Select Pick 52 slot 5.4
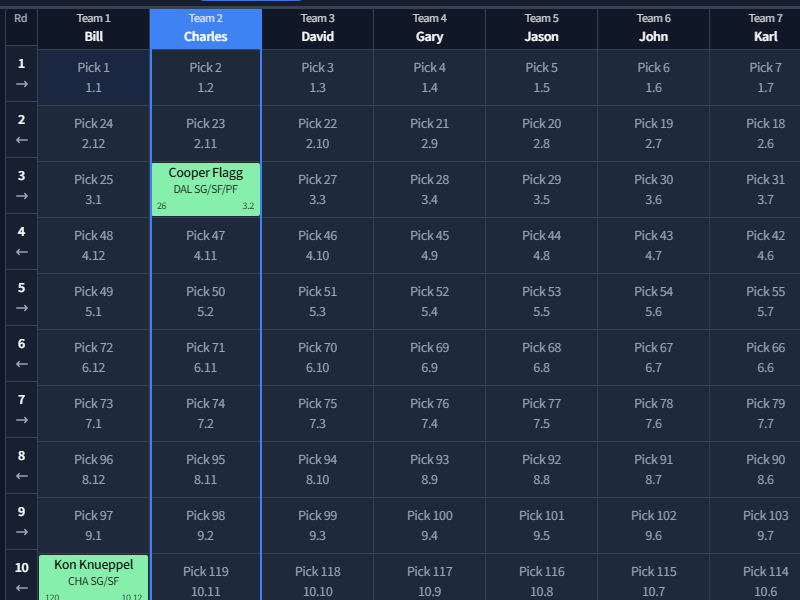800x600 pixels. [x=430, y=302]
